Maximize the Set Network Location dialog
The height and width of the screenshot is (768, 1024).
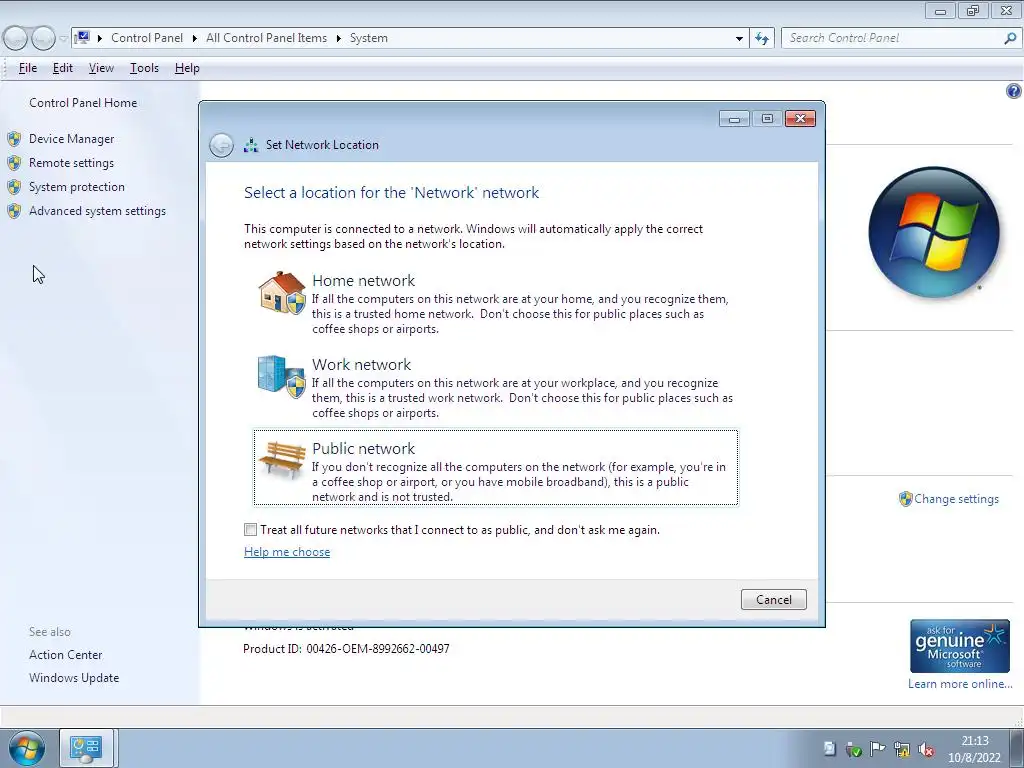pyautogui.click(x=767, y=119)
